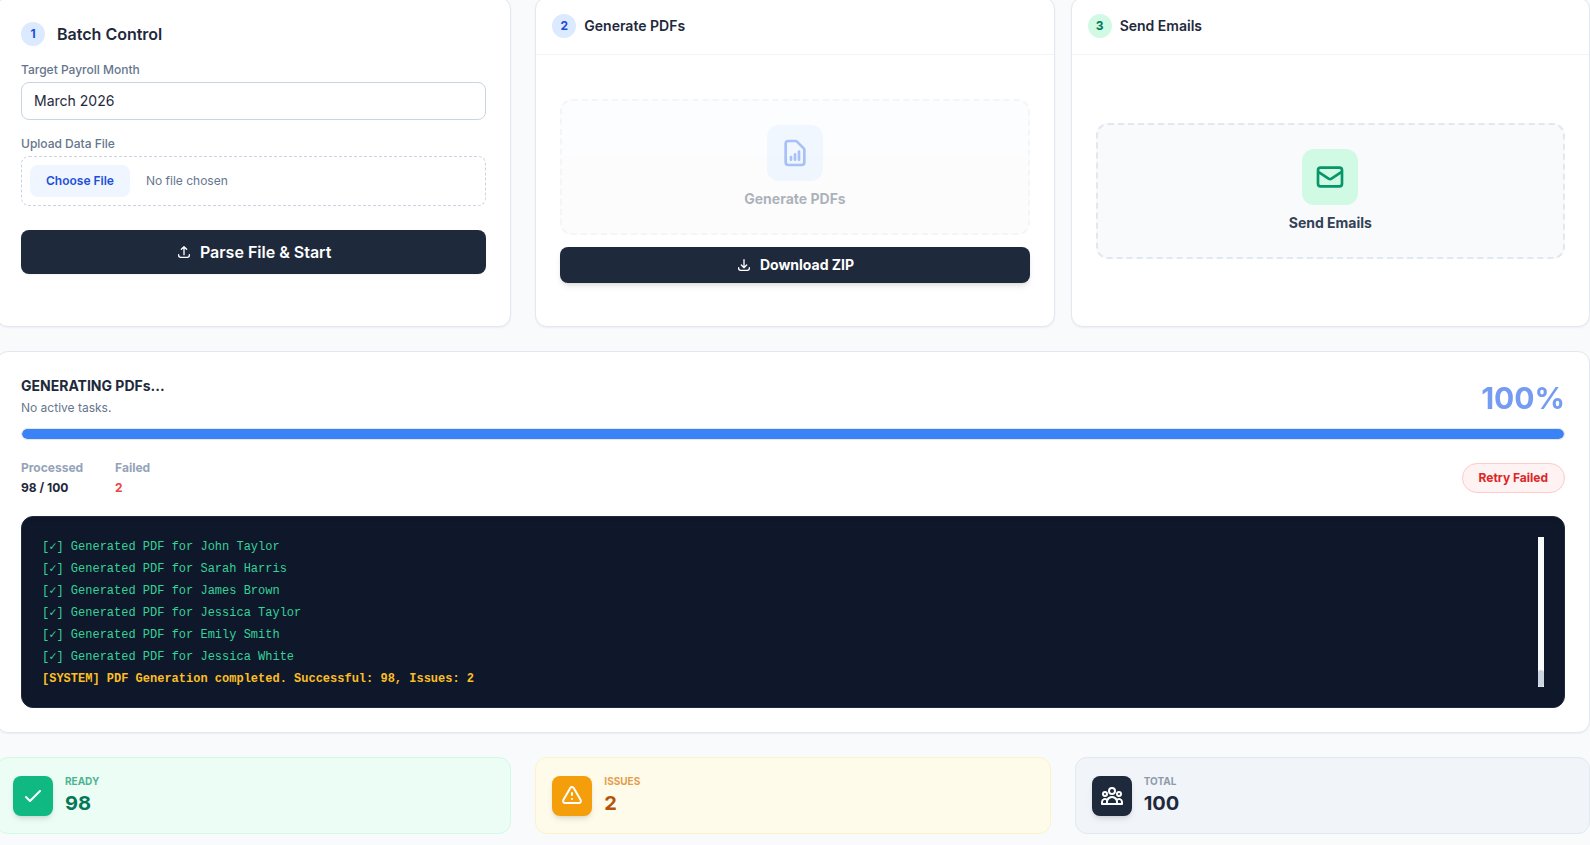
Task: Click log line 'Generated PDF for John Taylor'
Action: click(161, 546)
